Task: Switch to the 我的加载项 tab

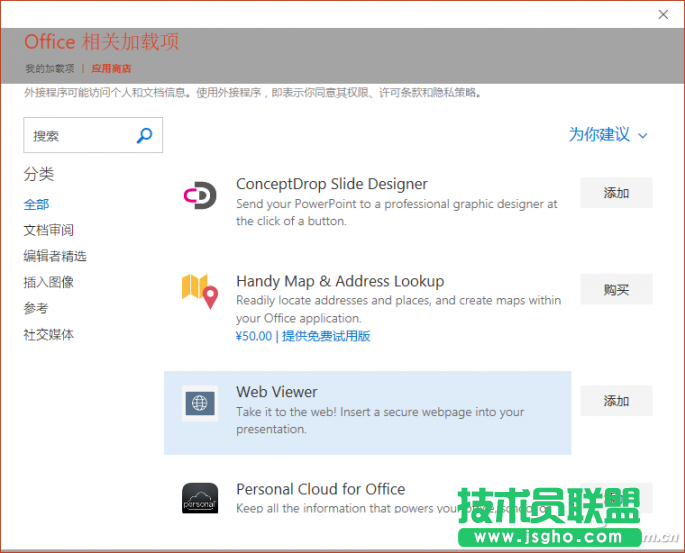Action: pos(49,69)
